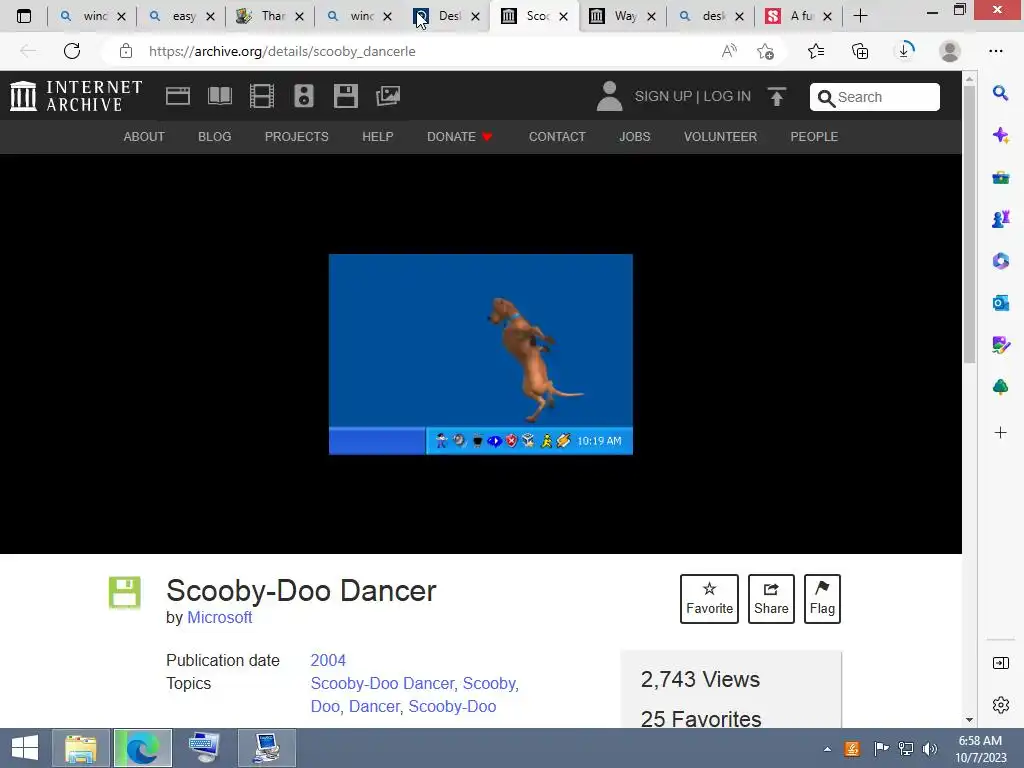Screen dimensions: 1024x768
Task: Click the Read aloud icon in the address bar
Action: (x=729, y=51)
